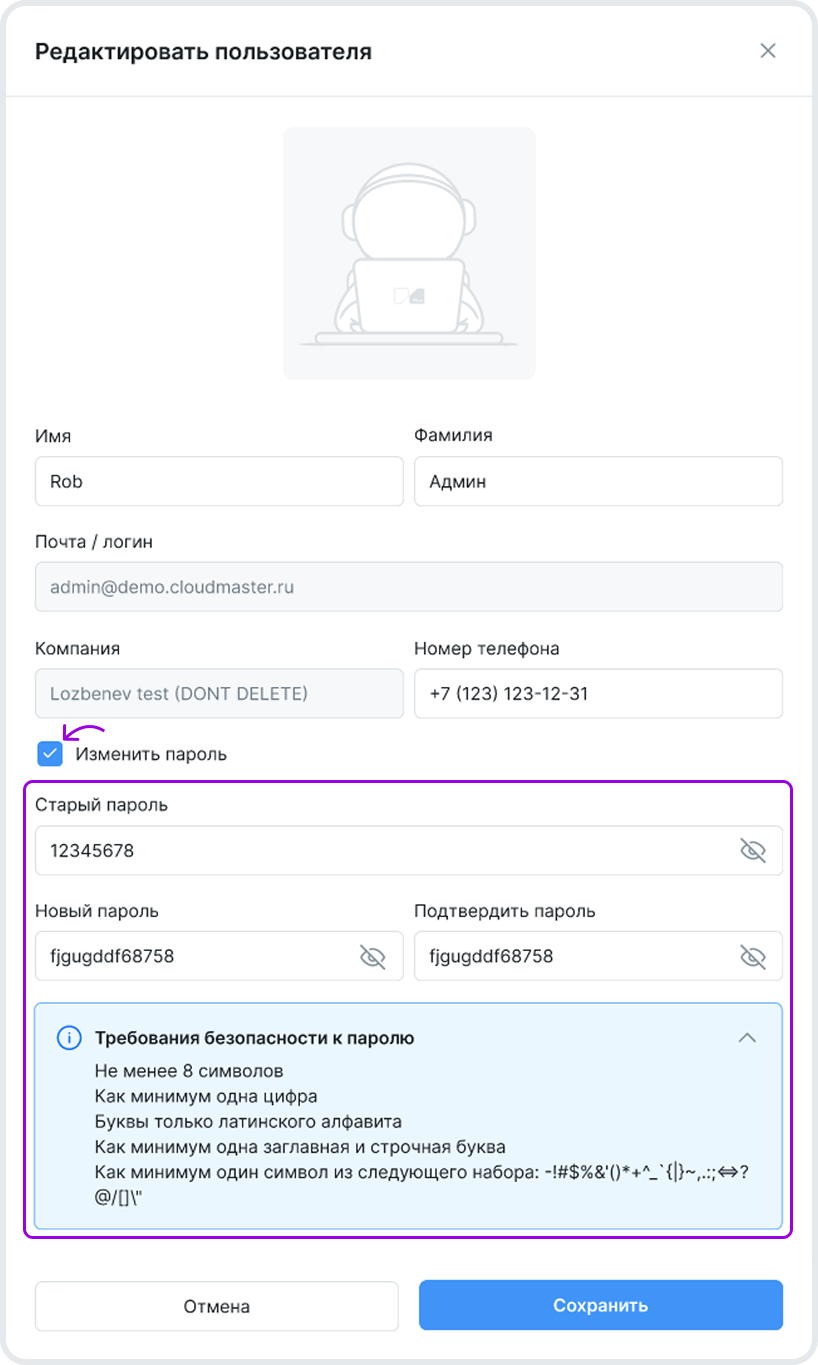Click the astronaut avatar placeholder image
The width and height of the screenshot is (818, 1365).
[409, 253]
